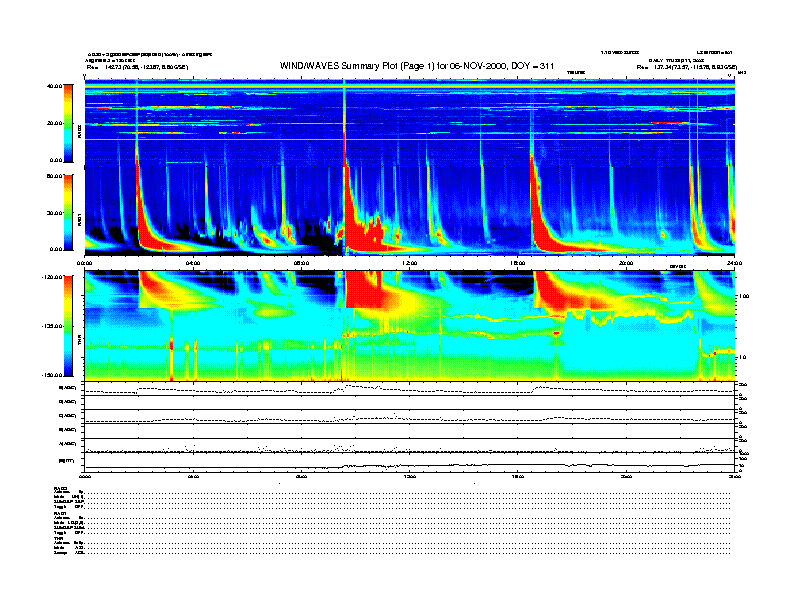Click the TNR panel color scale bar

pyautogui.click(x=70, y=326)
